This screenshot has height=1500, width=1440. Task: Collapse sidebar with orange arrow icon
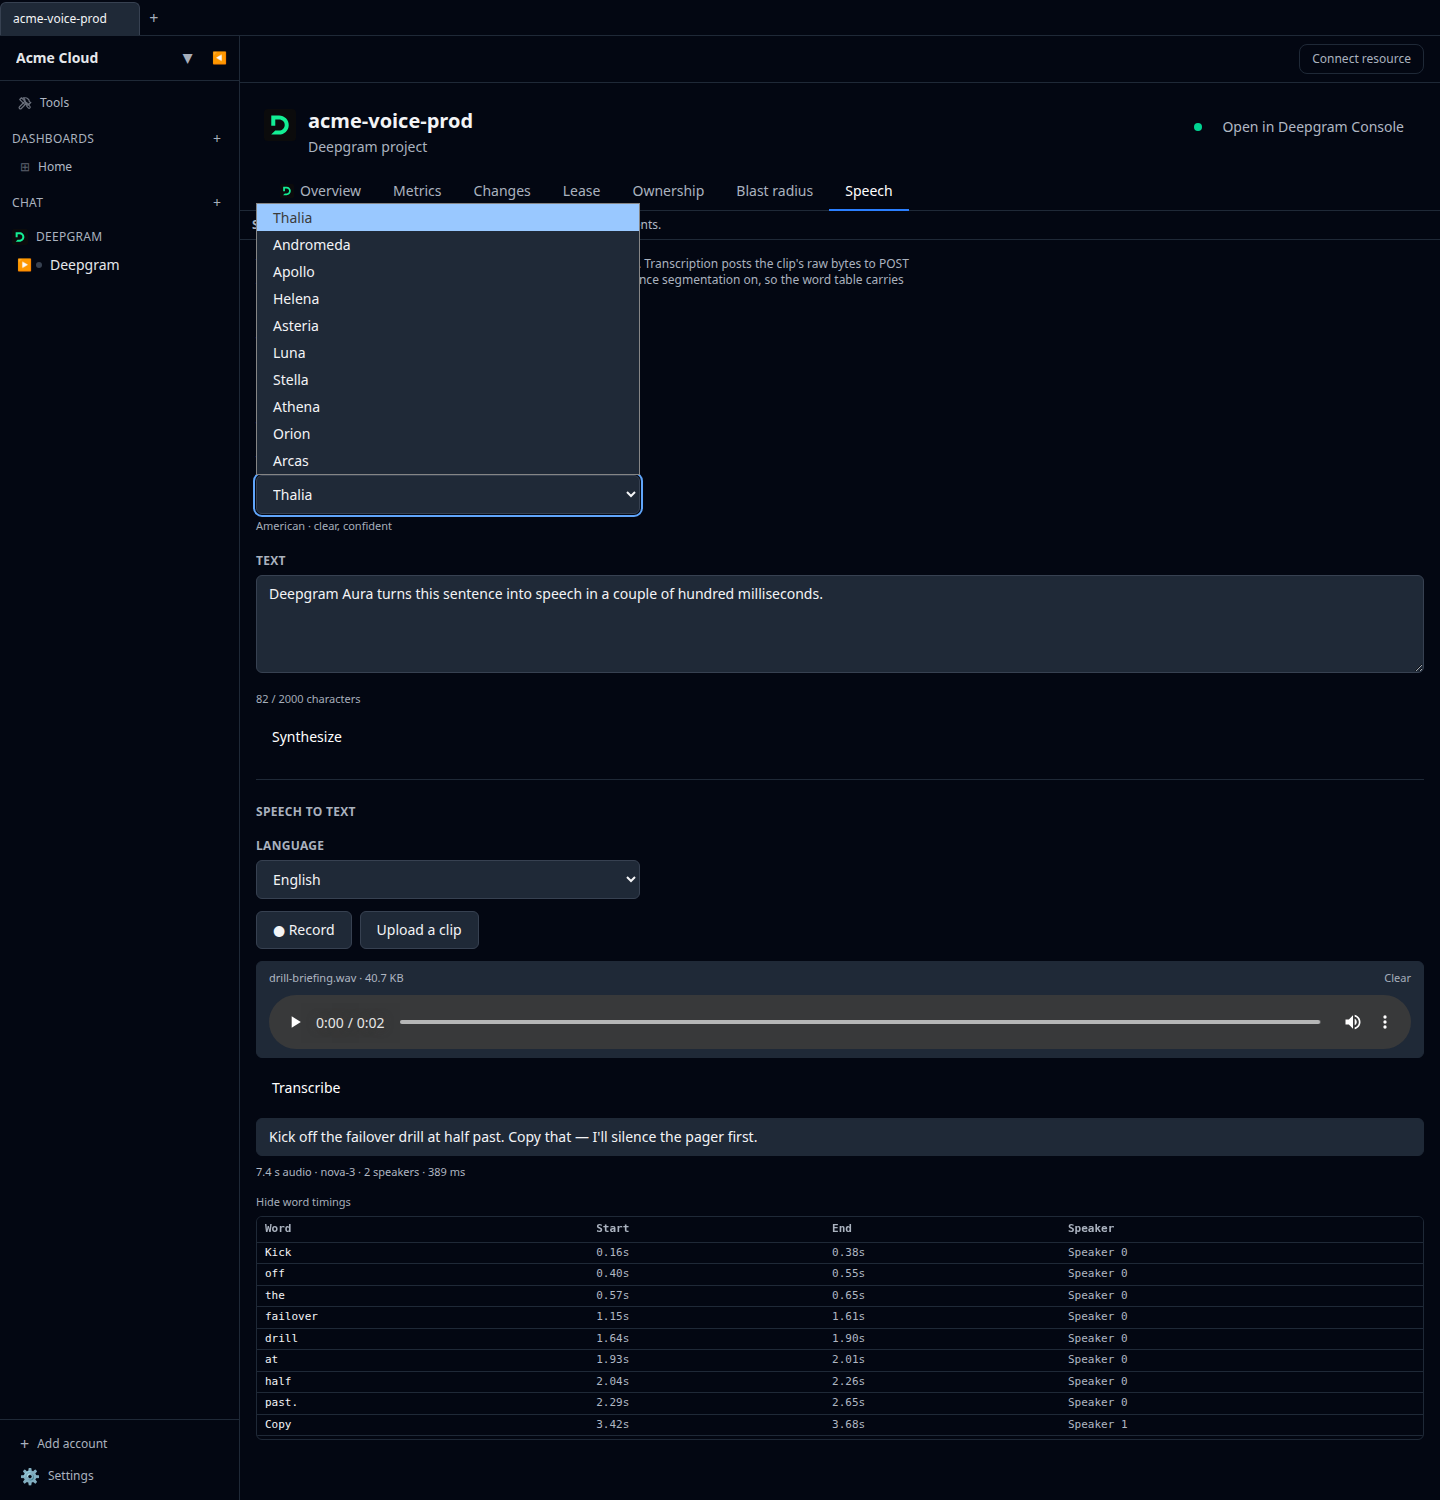[219, 58]
